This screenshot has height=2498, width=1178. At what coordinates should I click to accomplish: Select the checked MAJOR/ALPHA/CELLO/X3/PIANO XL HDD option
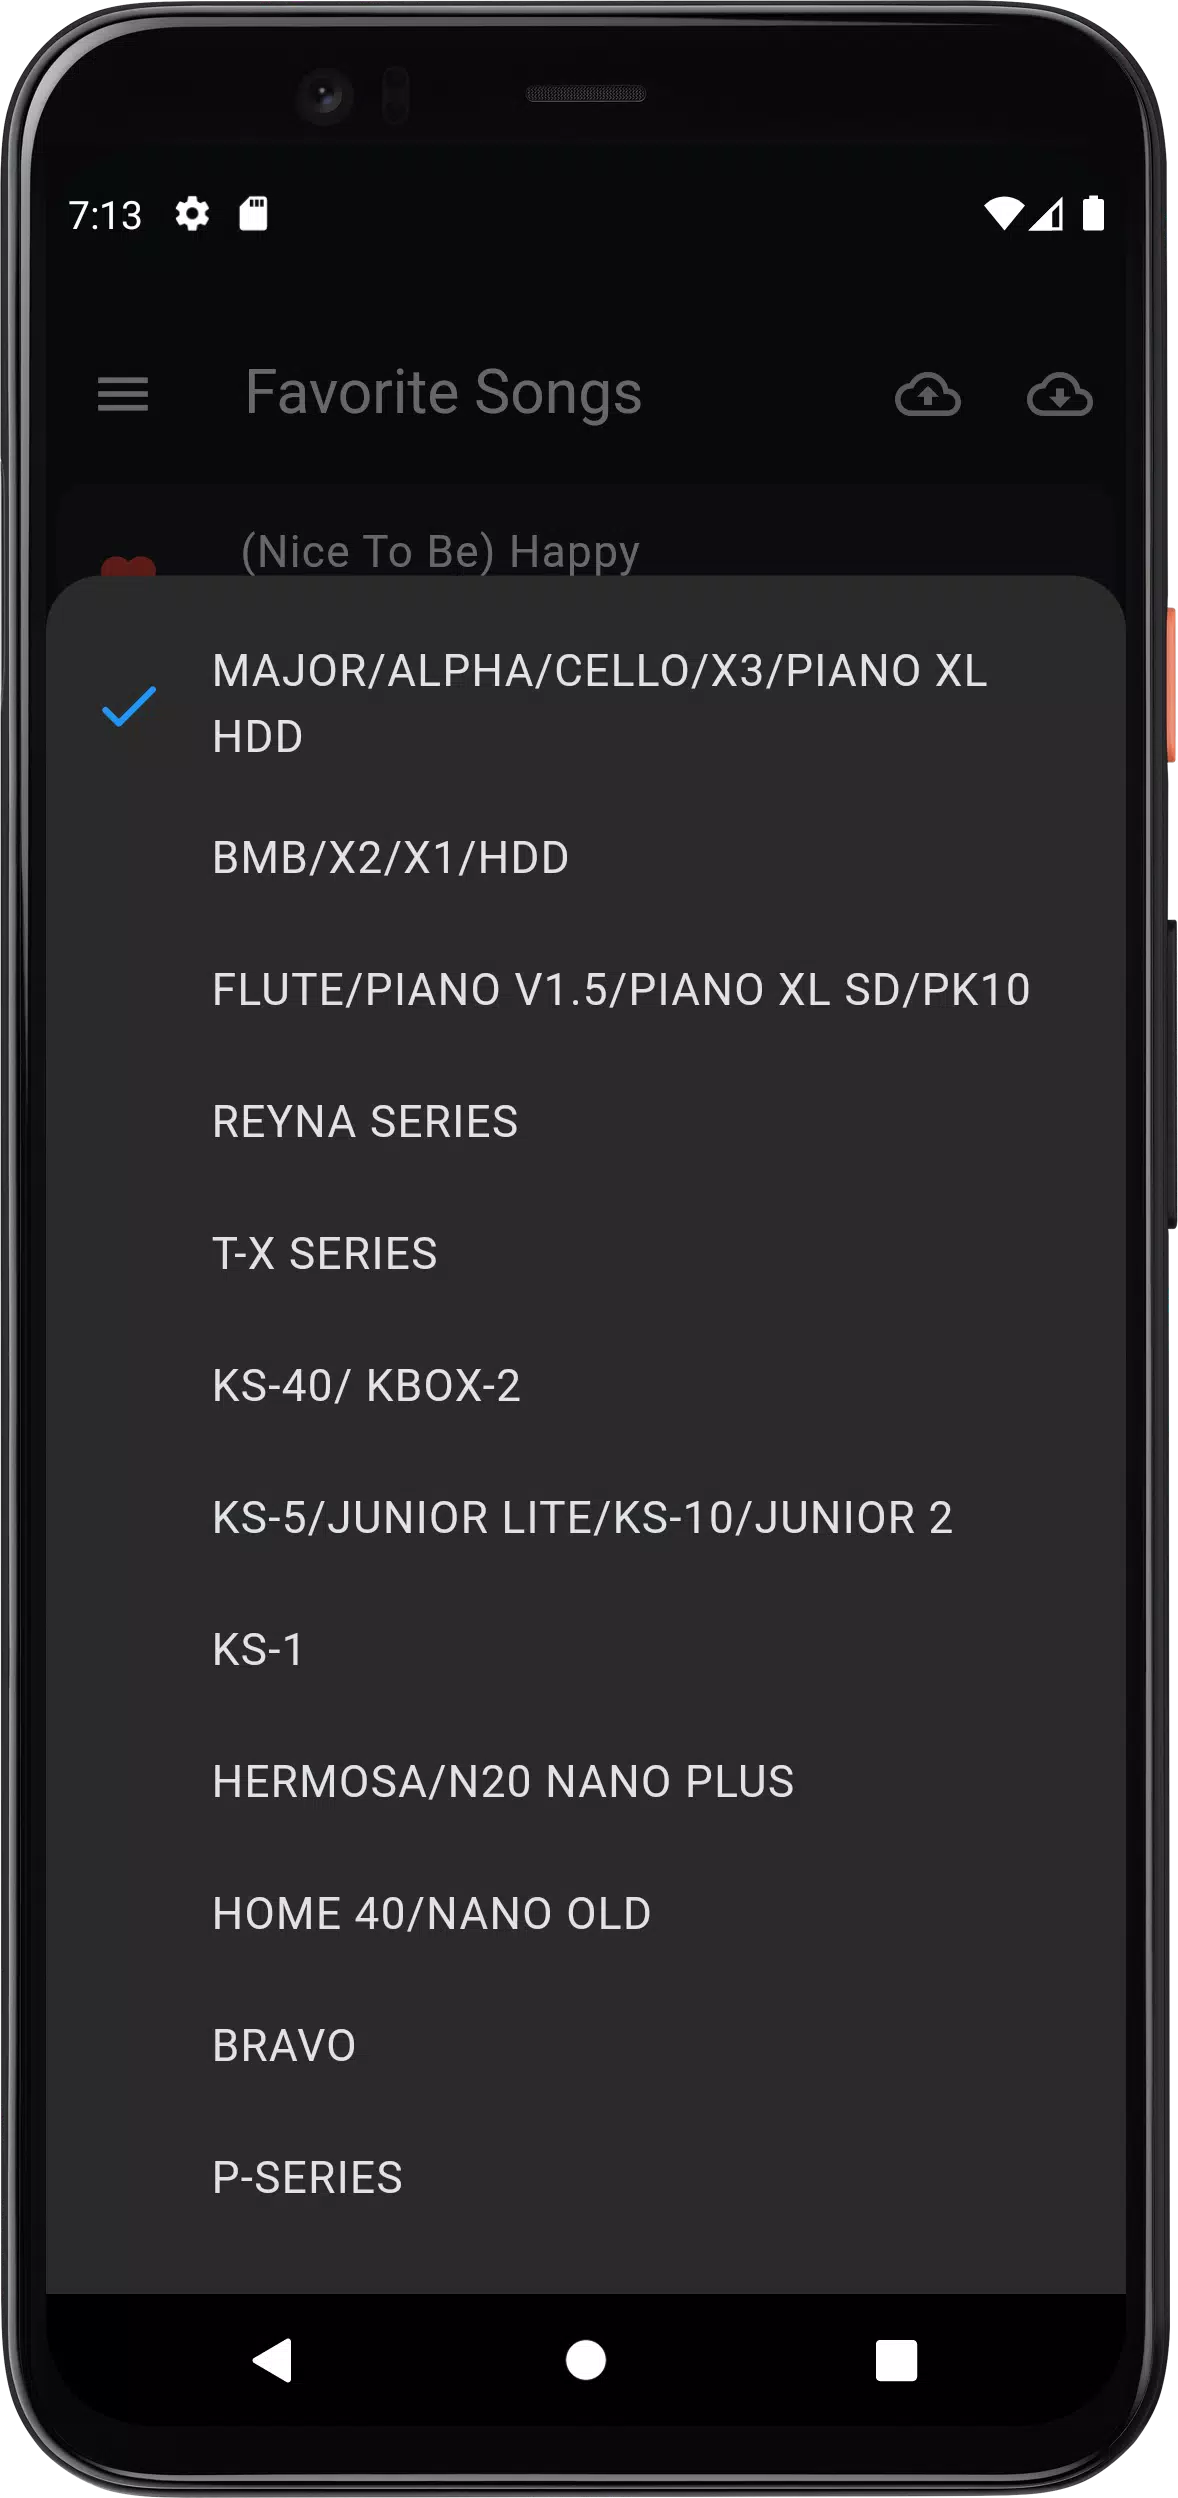tap(586, 704)
